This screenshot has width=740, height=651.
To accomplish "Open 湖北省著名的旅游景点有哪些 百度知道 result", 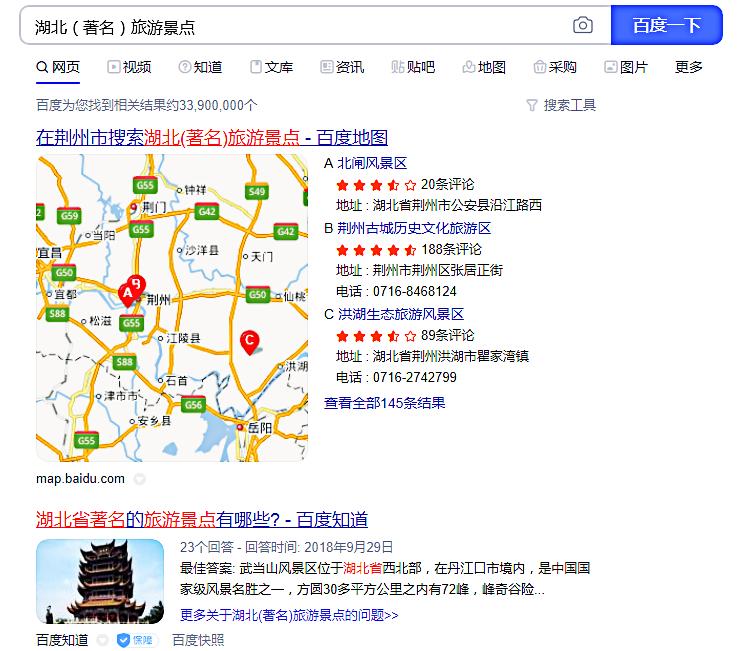I will [202, 520].
